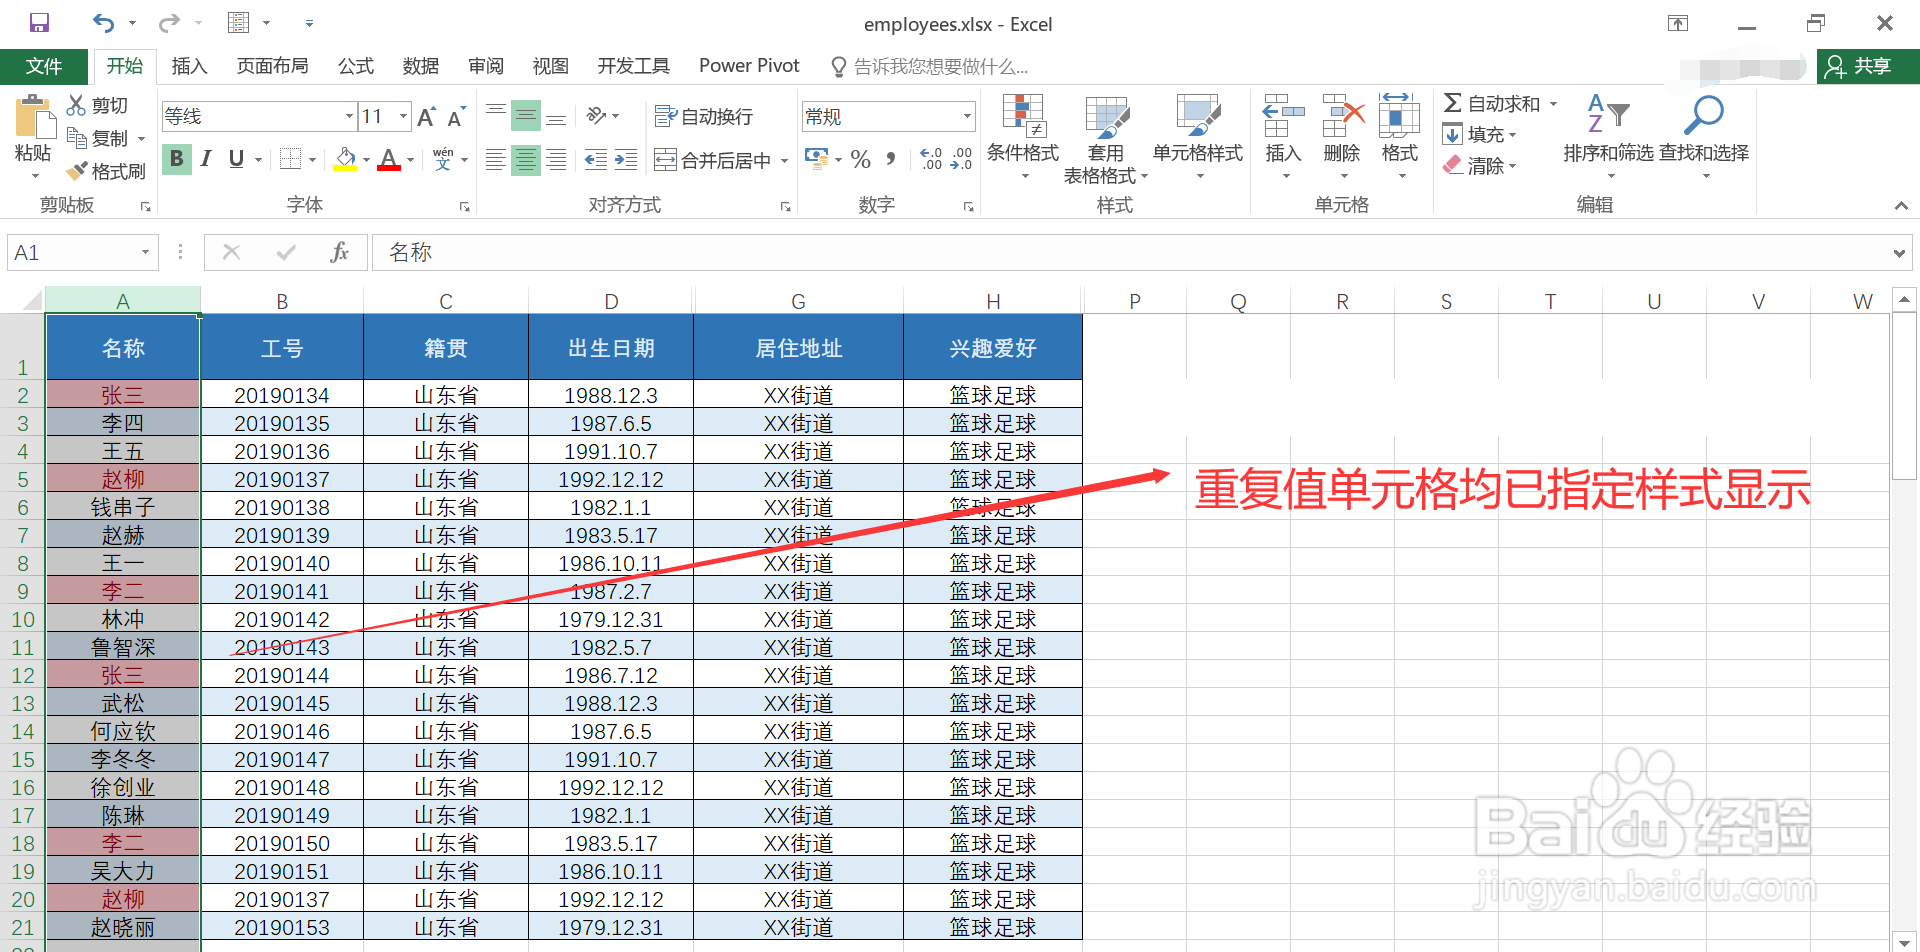Collapse the ribbon with arrow
Image resolution: width=1920 pixels, height=952 pixels.
(x=1901, y=205)
